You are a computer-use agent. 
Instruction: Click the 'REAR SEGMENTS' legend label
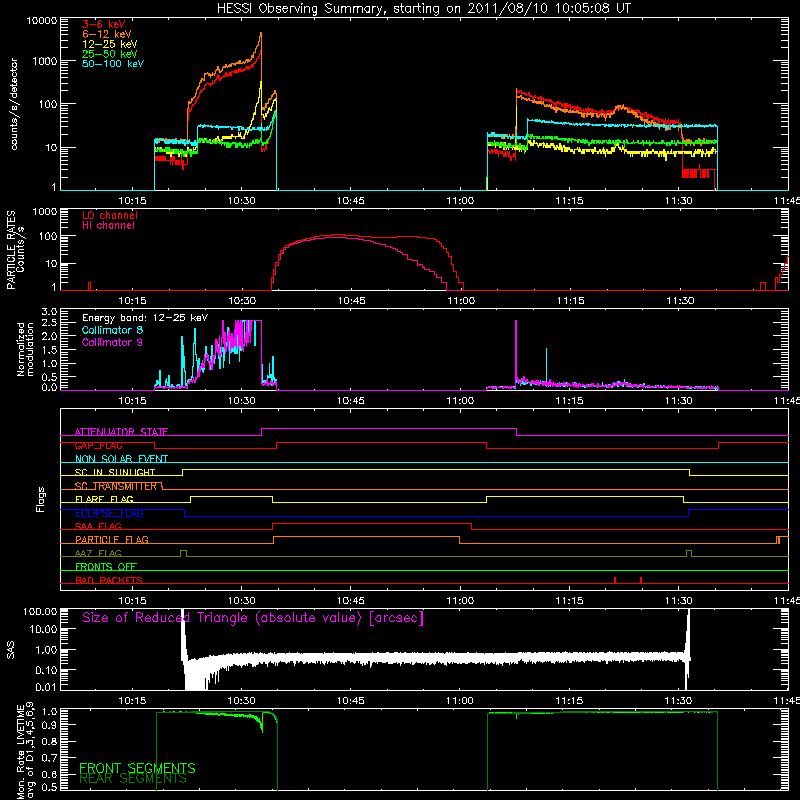pyautogui.click(x=133, y=778)
